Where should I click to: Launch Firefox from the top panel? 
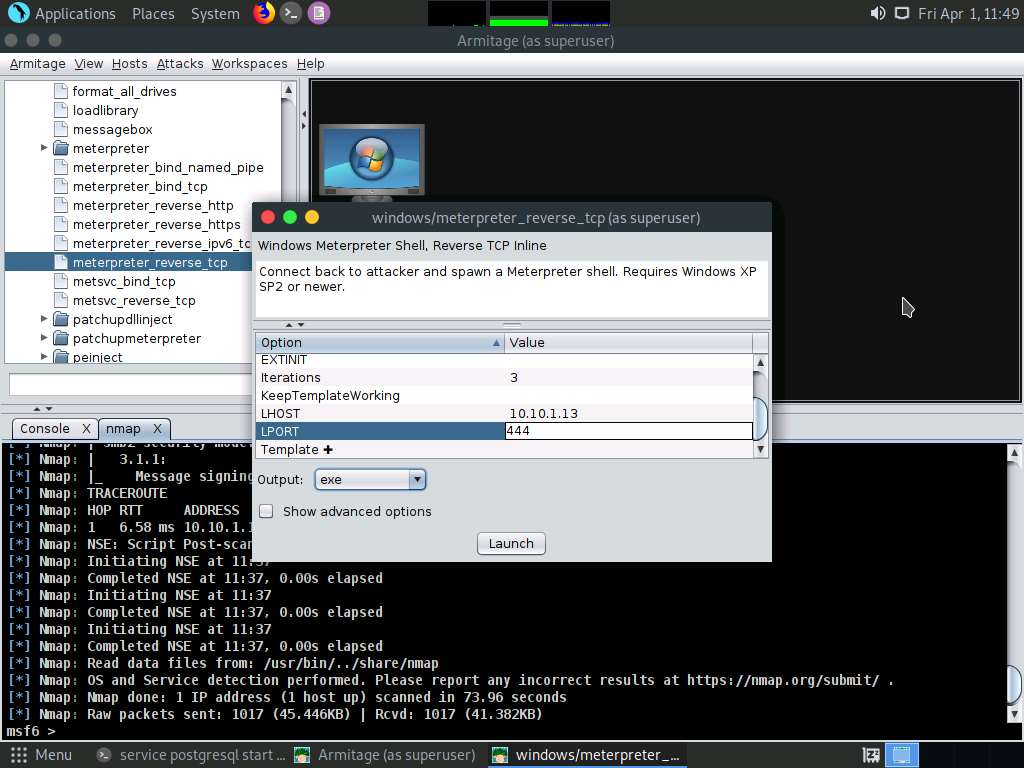pos(263,13)
